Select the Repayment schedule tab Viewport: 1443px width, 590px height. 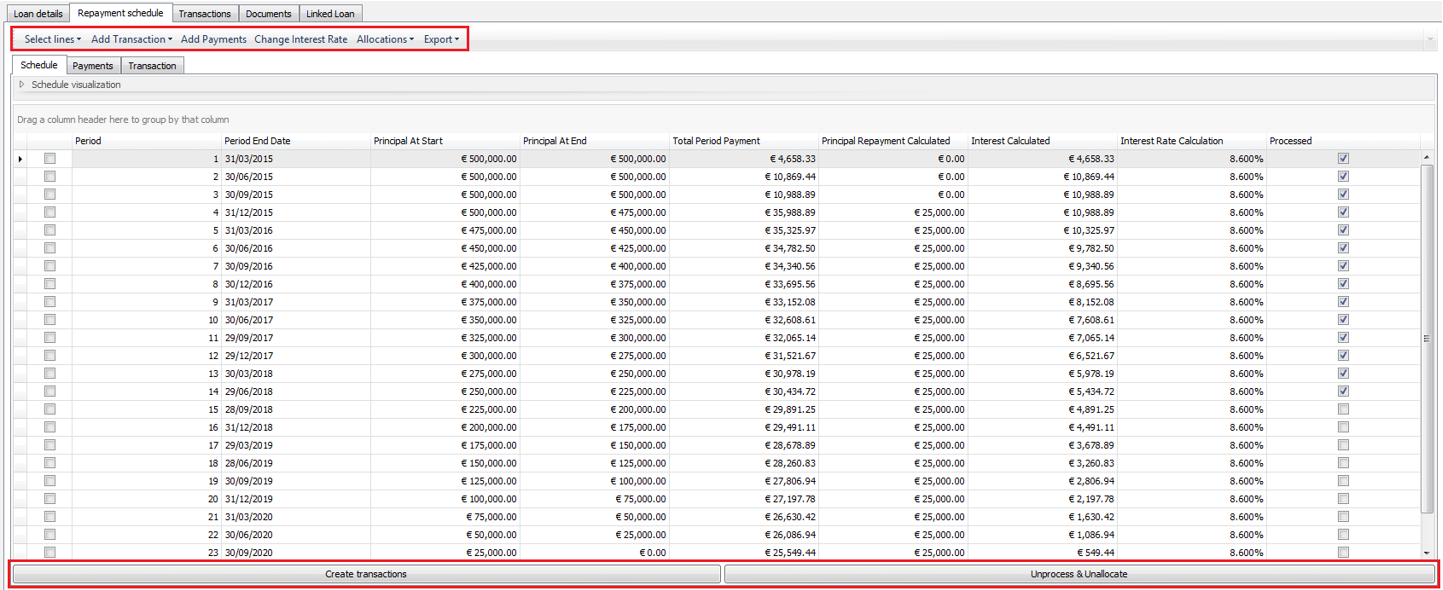point(120,13)
